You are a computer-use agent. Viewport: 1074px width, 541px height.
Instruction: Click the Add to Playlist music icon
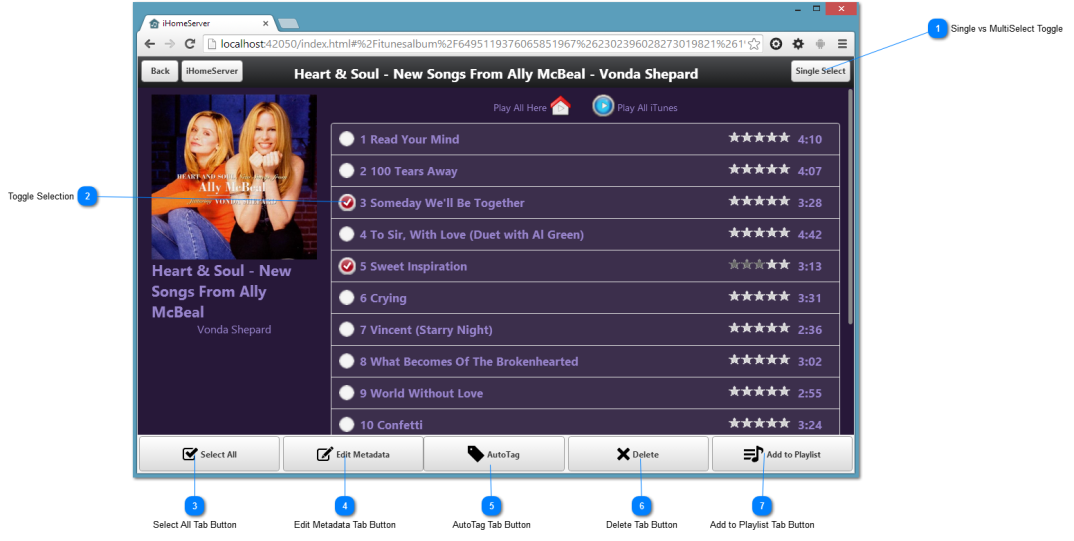[x=753, y=454]
